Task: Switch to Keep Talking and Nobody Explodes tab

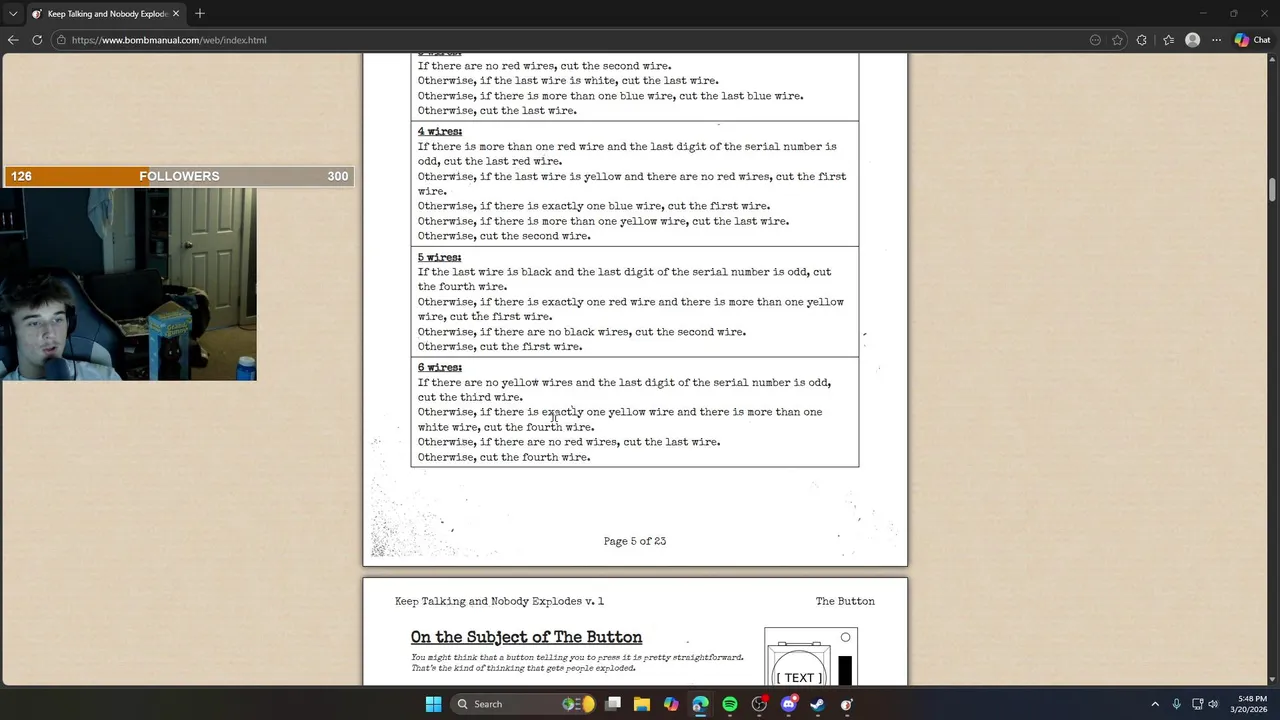Action: click(105, 14)
